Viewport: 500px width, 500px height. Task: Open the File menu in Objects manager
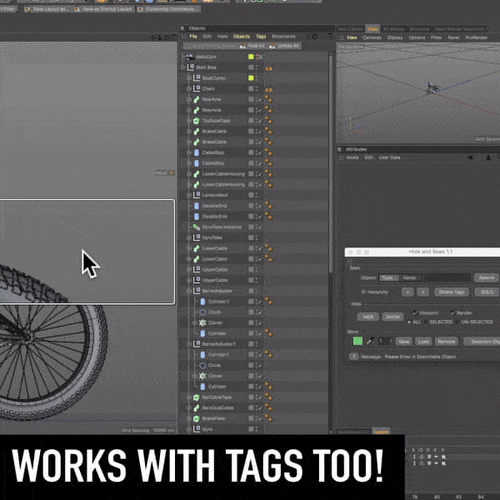[x=193, y=36]
